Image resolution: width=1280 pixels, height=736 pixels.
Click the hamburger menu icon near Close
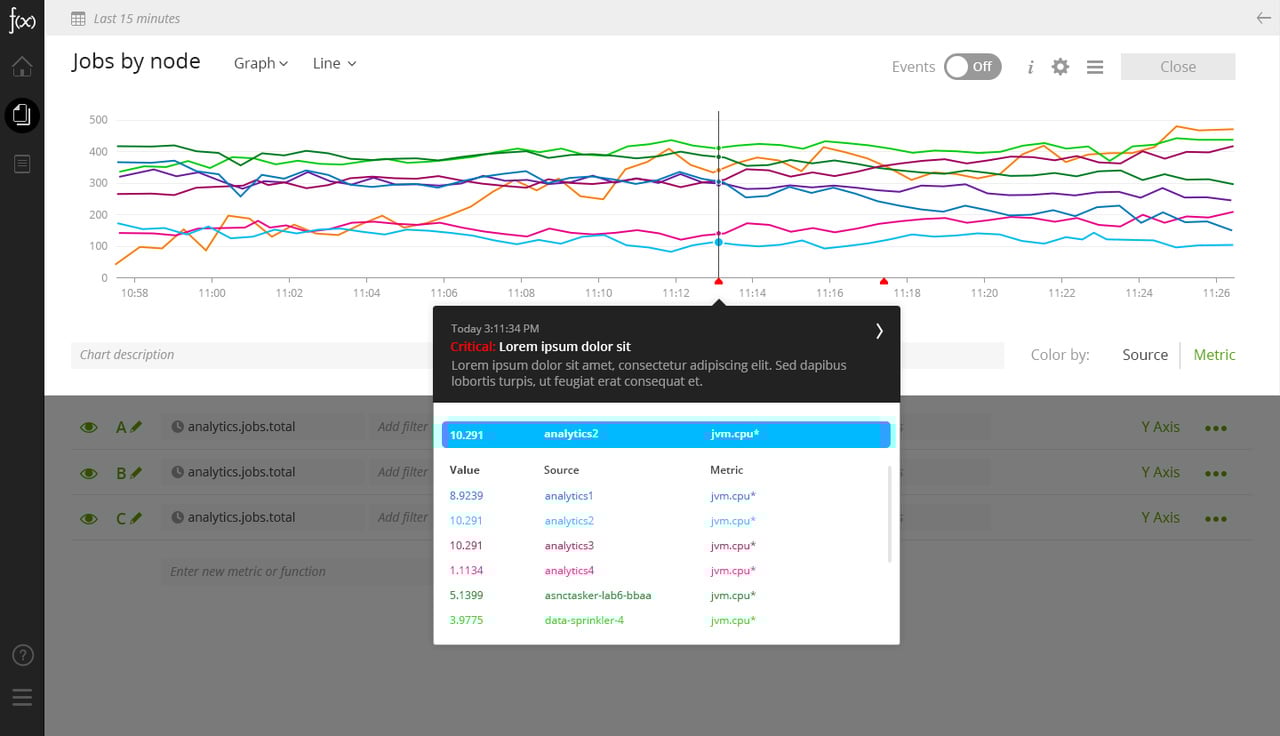coord(1095,66)
